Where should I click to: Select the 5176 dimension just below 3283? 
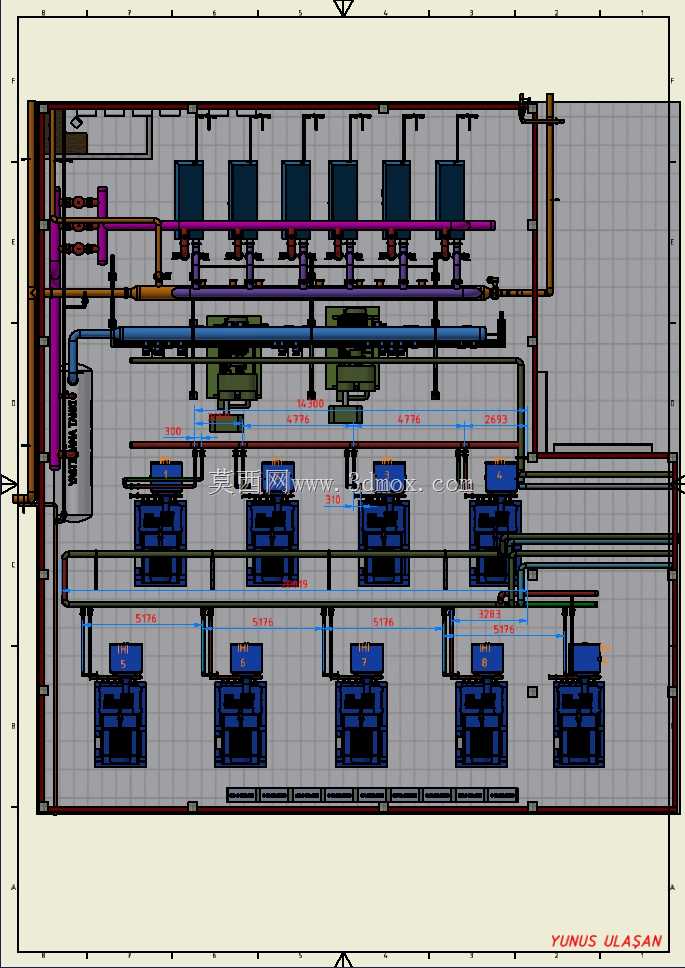pos(504,629)
